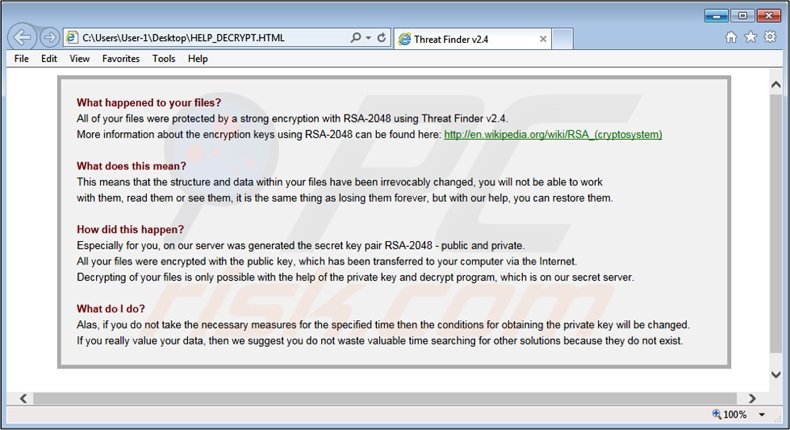The image size is (790, 430).
Task: Maximize the browser window
Action: tap(742, 16)
